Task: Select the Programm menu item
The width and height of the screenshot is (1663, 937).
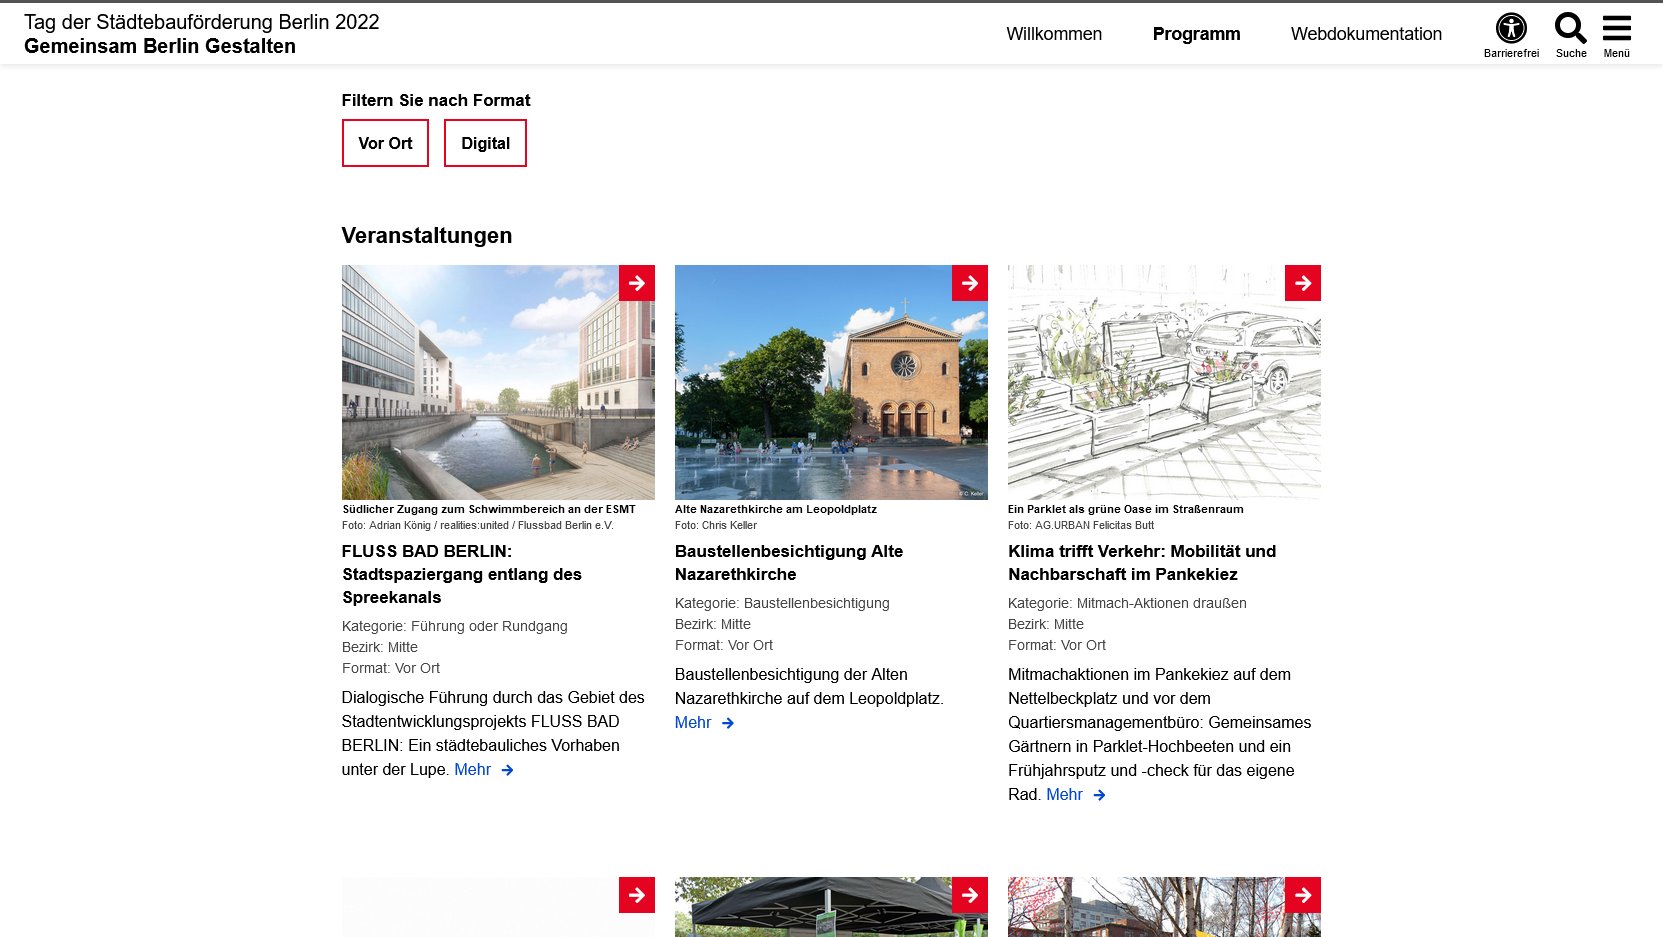Action: point(1196,34)
